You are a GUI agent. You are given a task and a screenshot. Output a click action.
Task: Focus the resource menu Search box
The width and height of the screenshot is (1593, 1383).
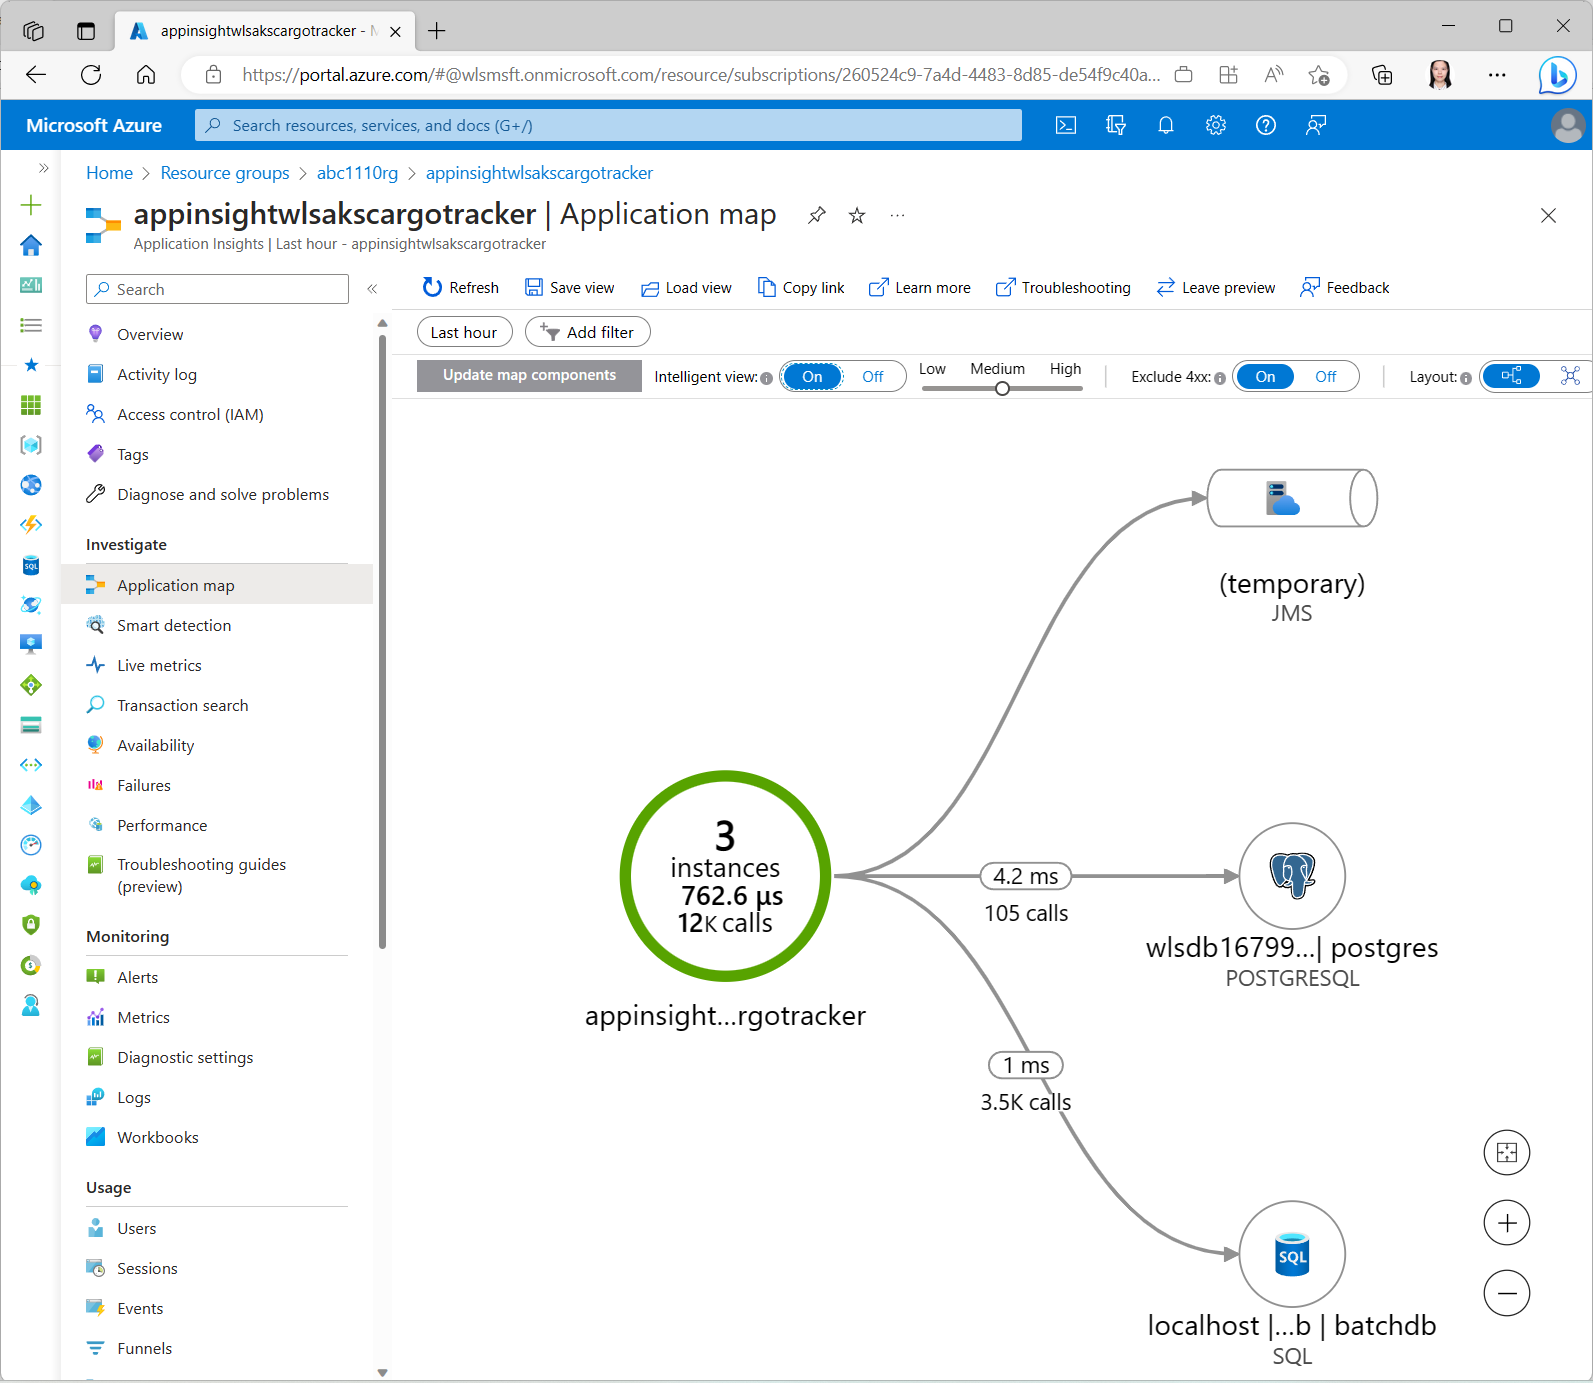click(217, 289)
